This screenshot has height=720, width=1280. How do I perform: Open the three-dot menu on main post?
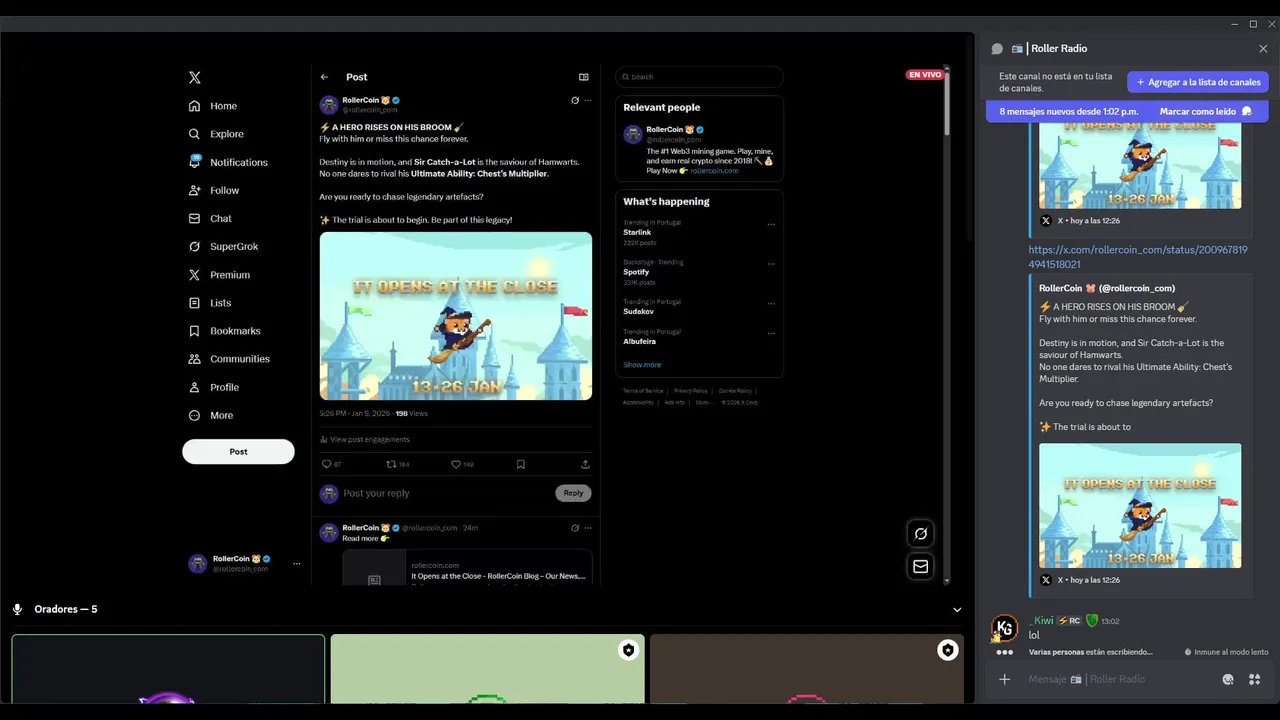coord(588,100)
